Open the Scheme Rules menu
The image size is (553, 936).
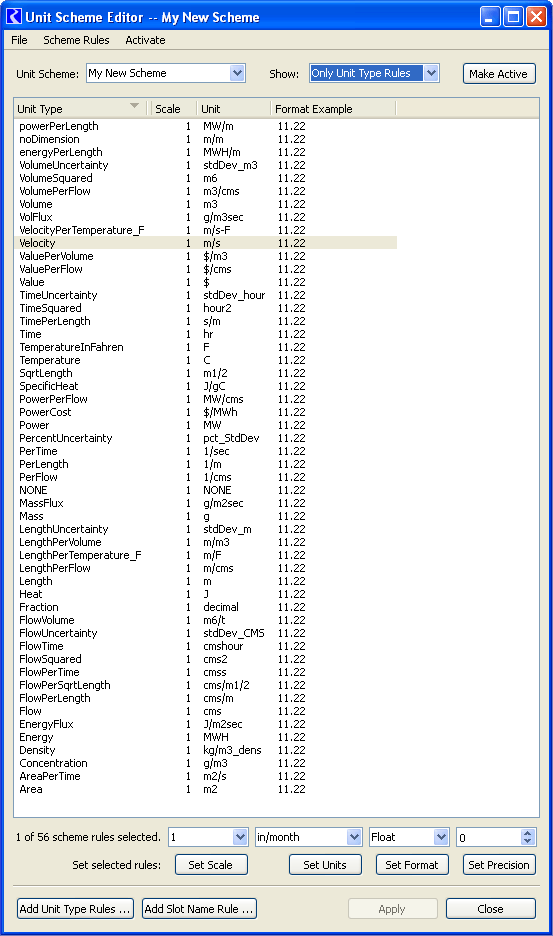(76, 40)
